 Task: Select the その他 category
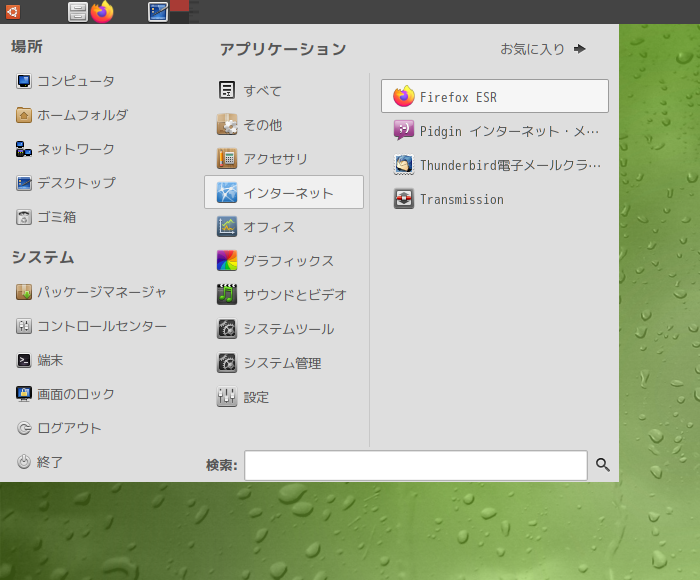point(284,125)
